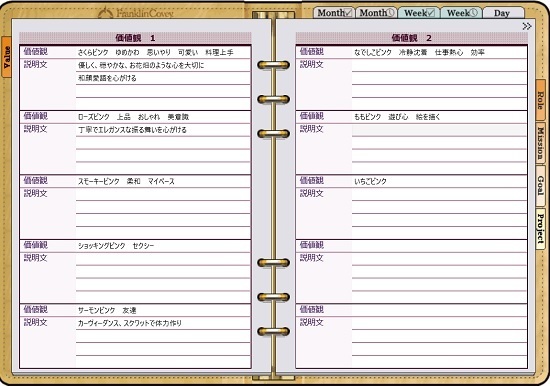Click first description line under いちごピンク
This screenshot has height=386, width=550.
pos(439,194)
